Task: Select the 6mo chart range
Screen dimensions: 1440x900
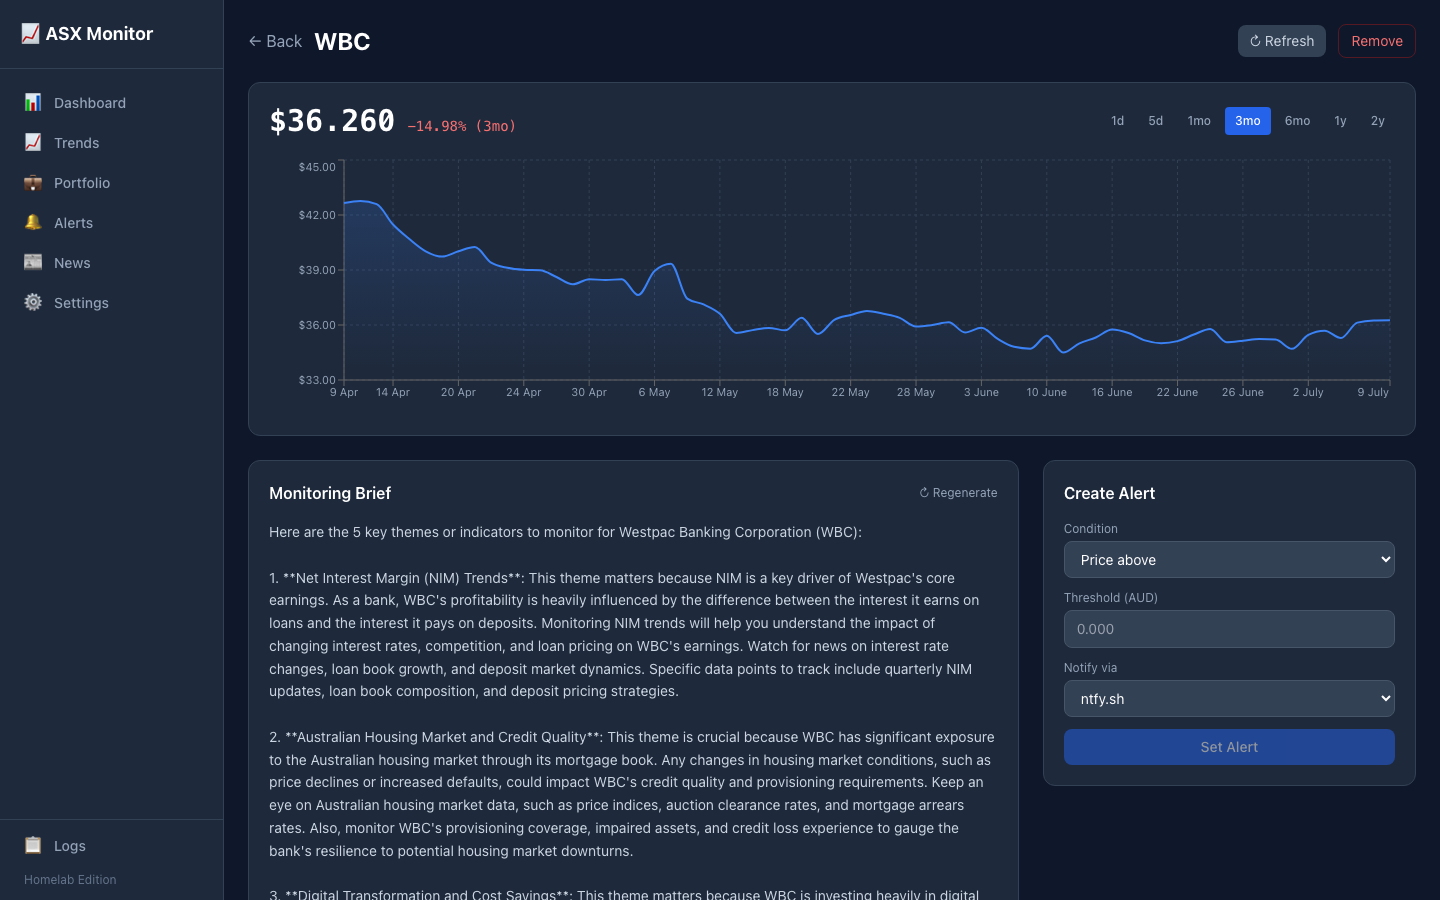Action: [1298, 121]
